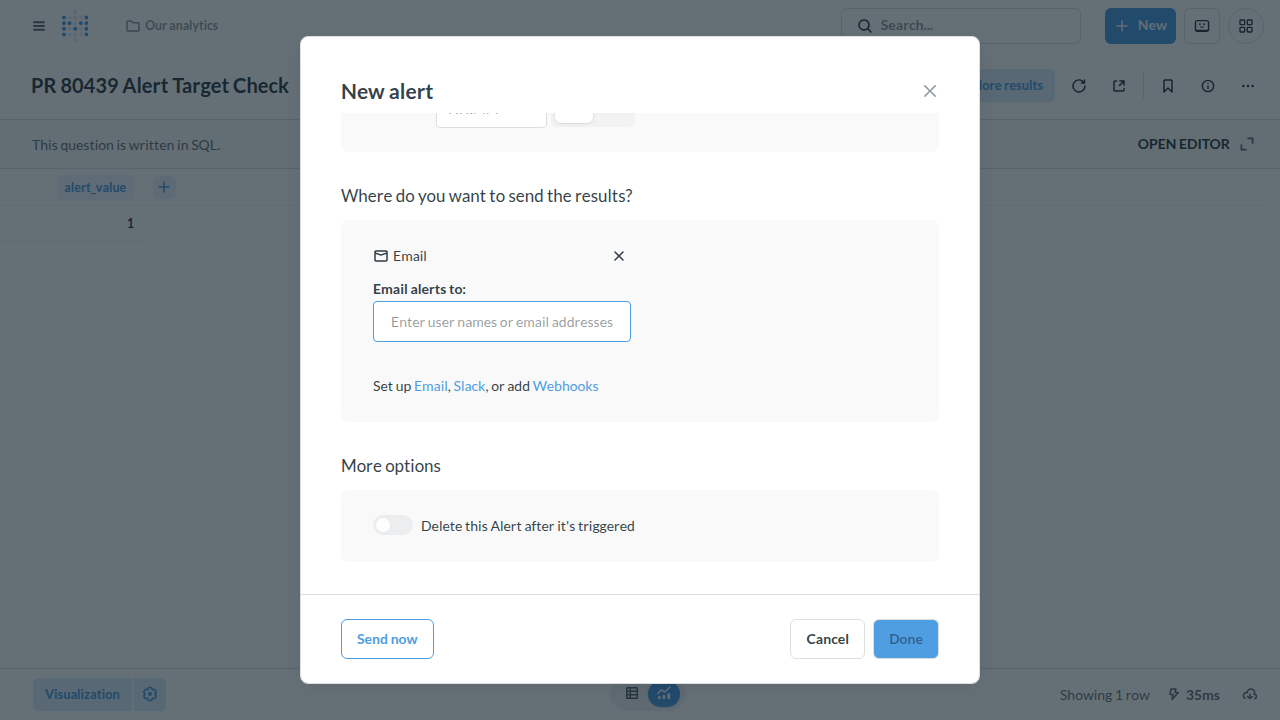
Task: Open the Webhooks link
Action: [566, 386]
